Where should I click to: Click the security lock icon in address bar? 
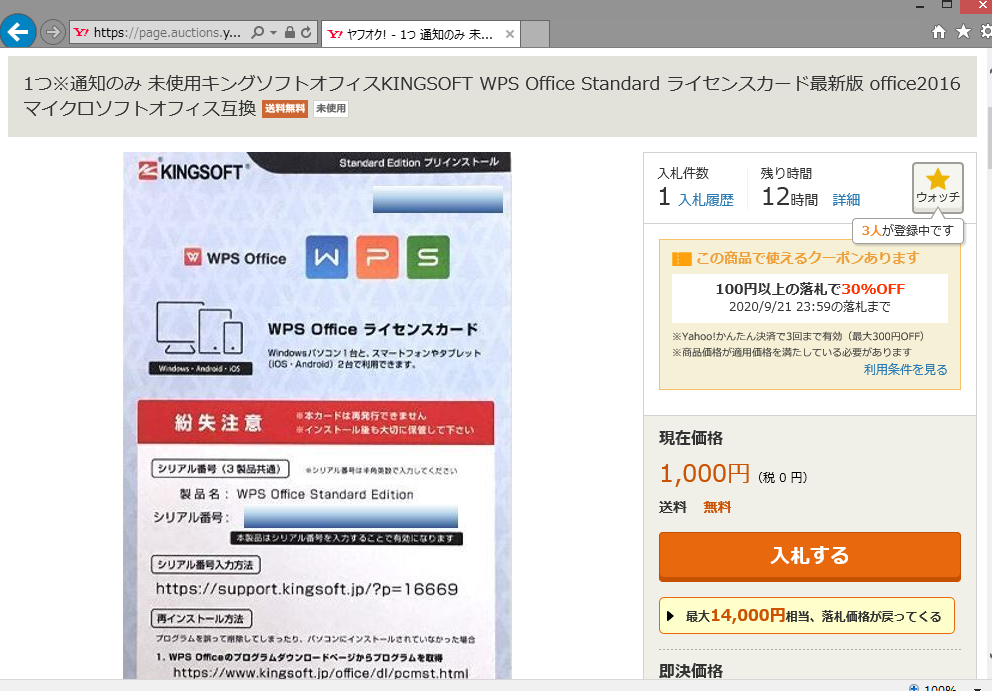click(289, 33)
